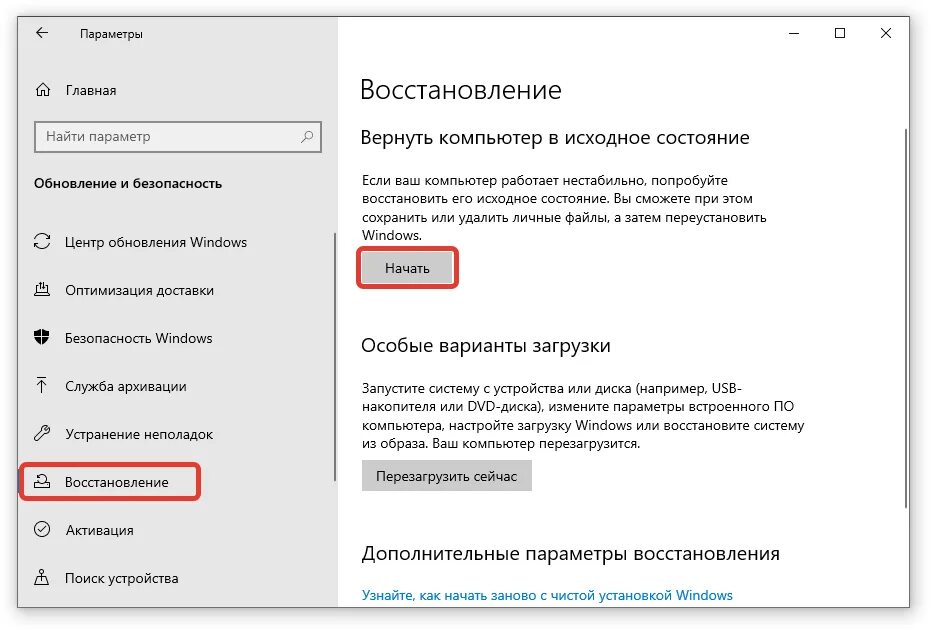This screenshot has height=630, width=931.
Task: Click Устранение неполадок wrench icon
Action: coord(42,433)
